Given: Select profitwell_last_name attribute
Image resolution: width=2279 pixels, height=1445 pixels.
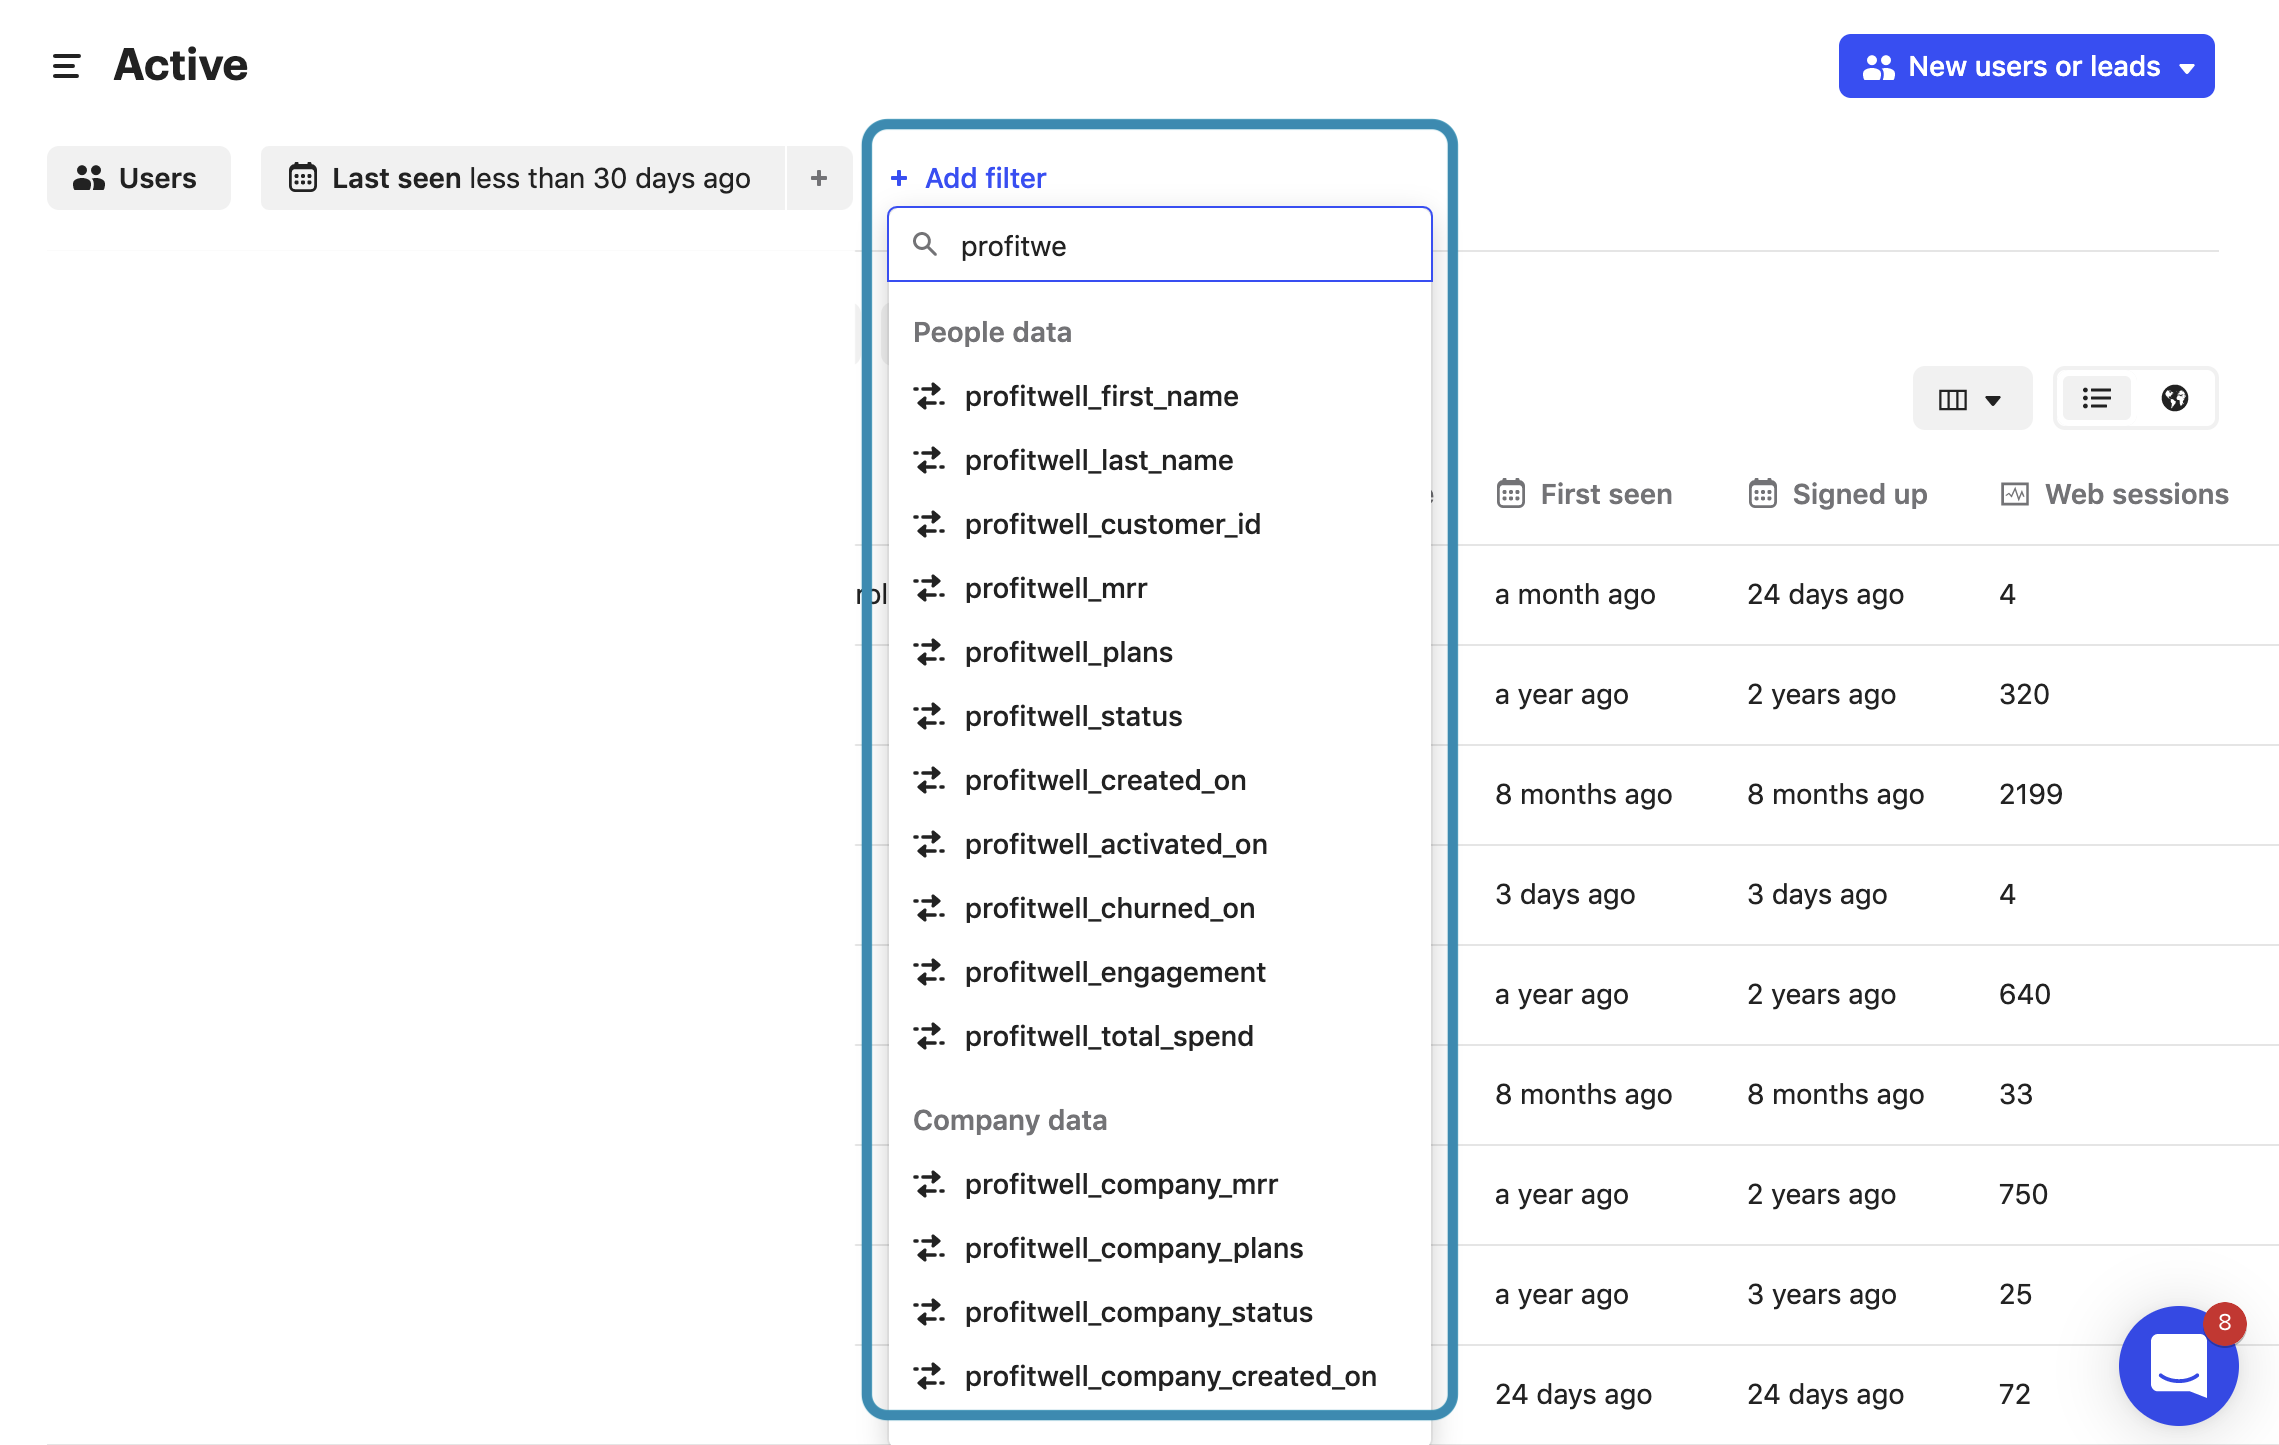Looking at the screenshot, I should point(1159,460).
